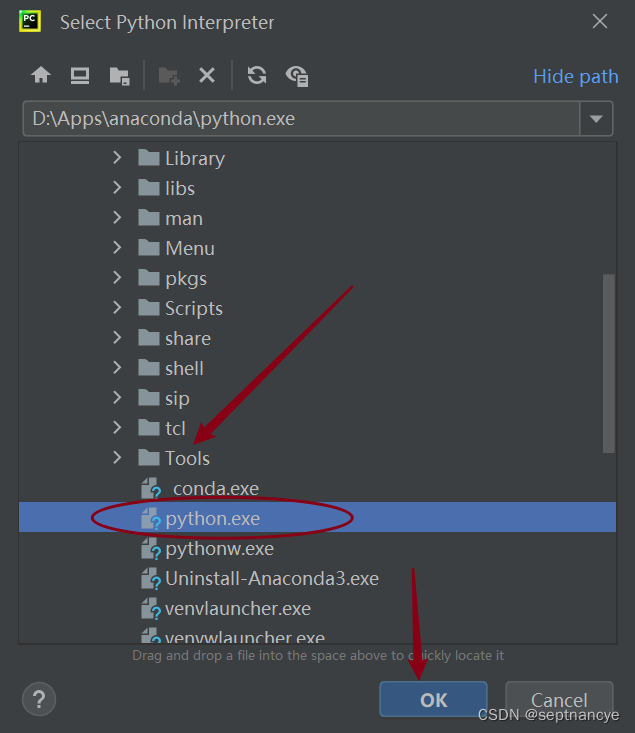Select the share folder name
This screenshot has width=635, height=733.
tap(188, 338)
